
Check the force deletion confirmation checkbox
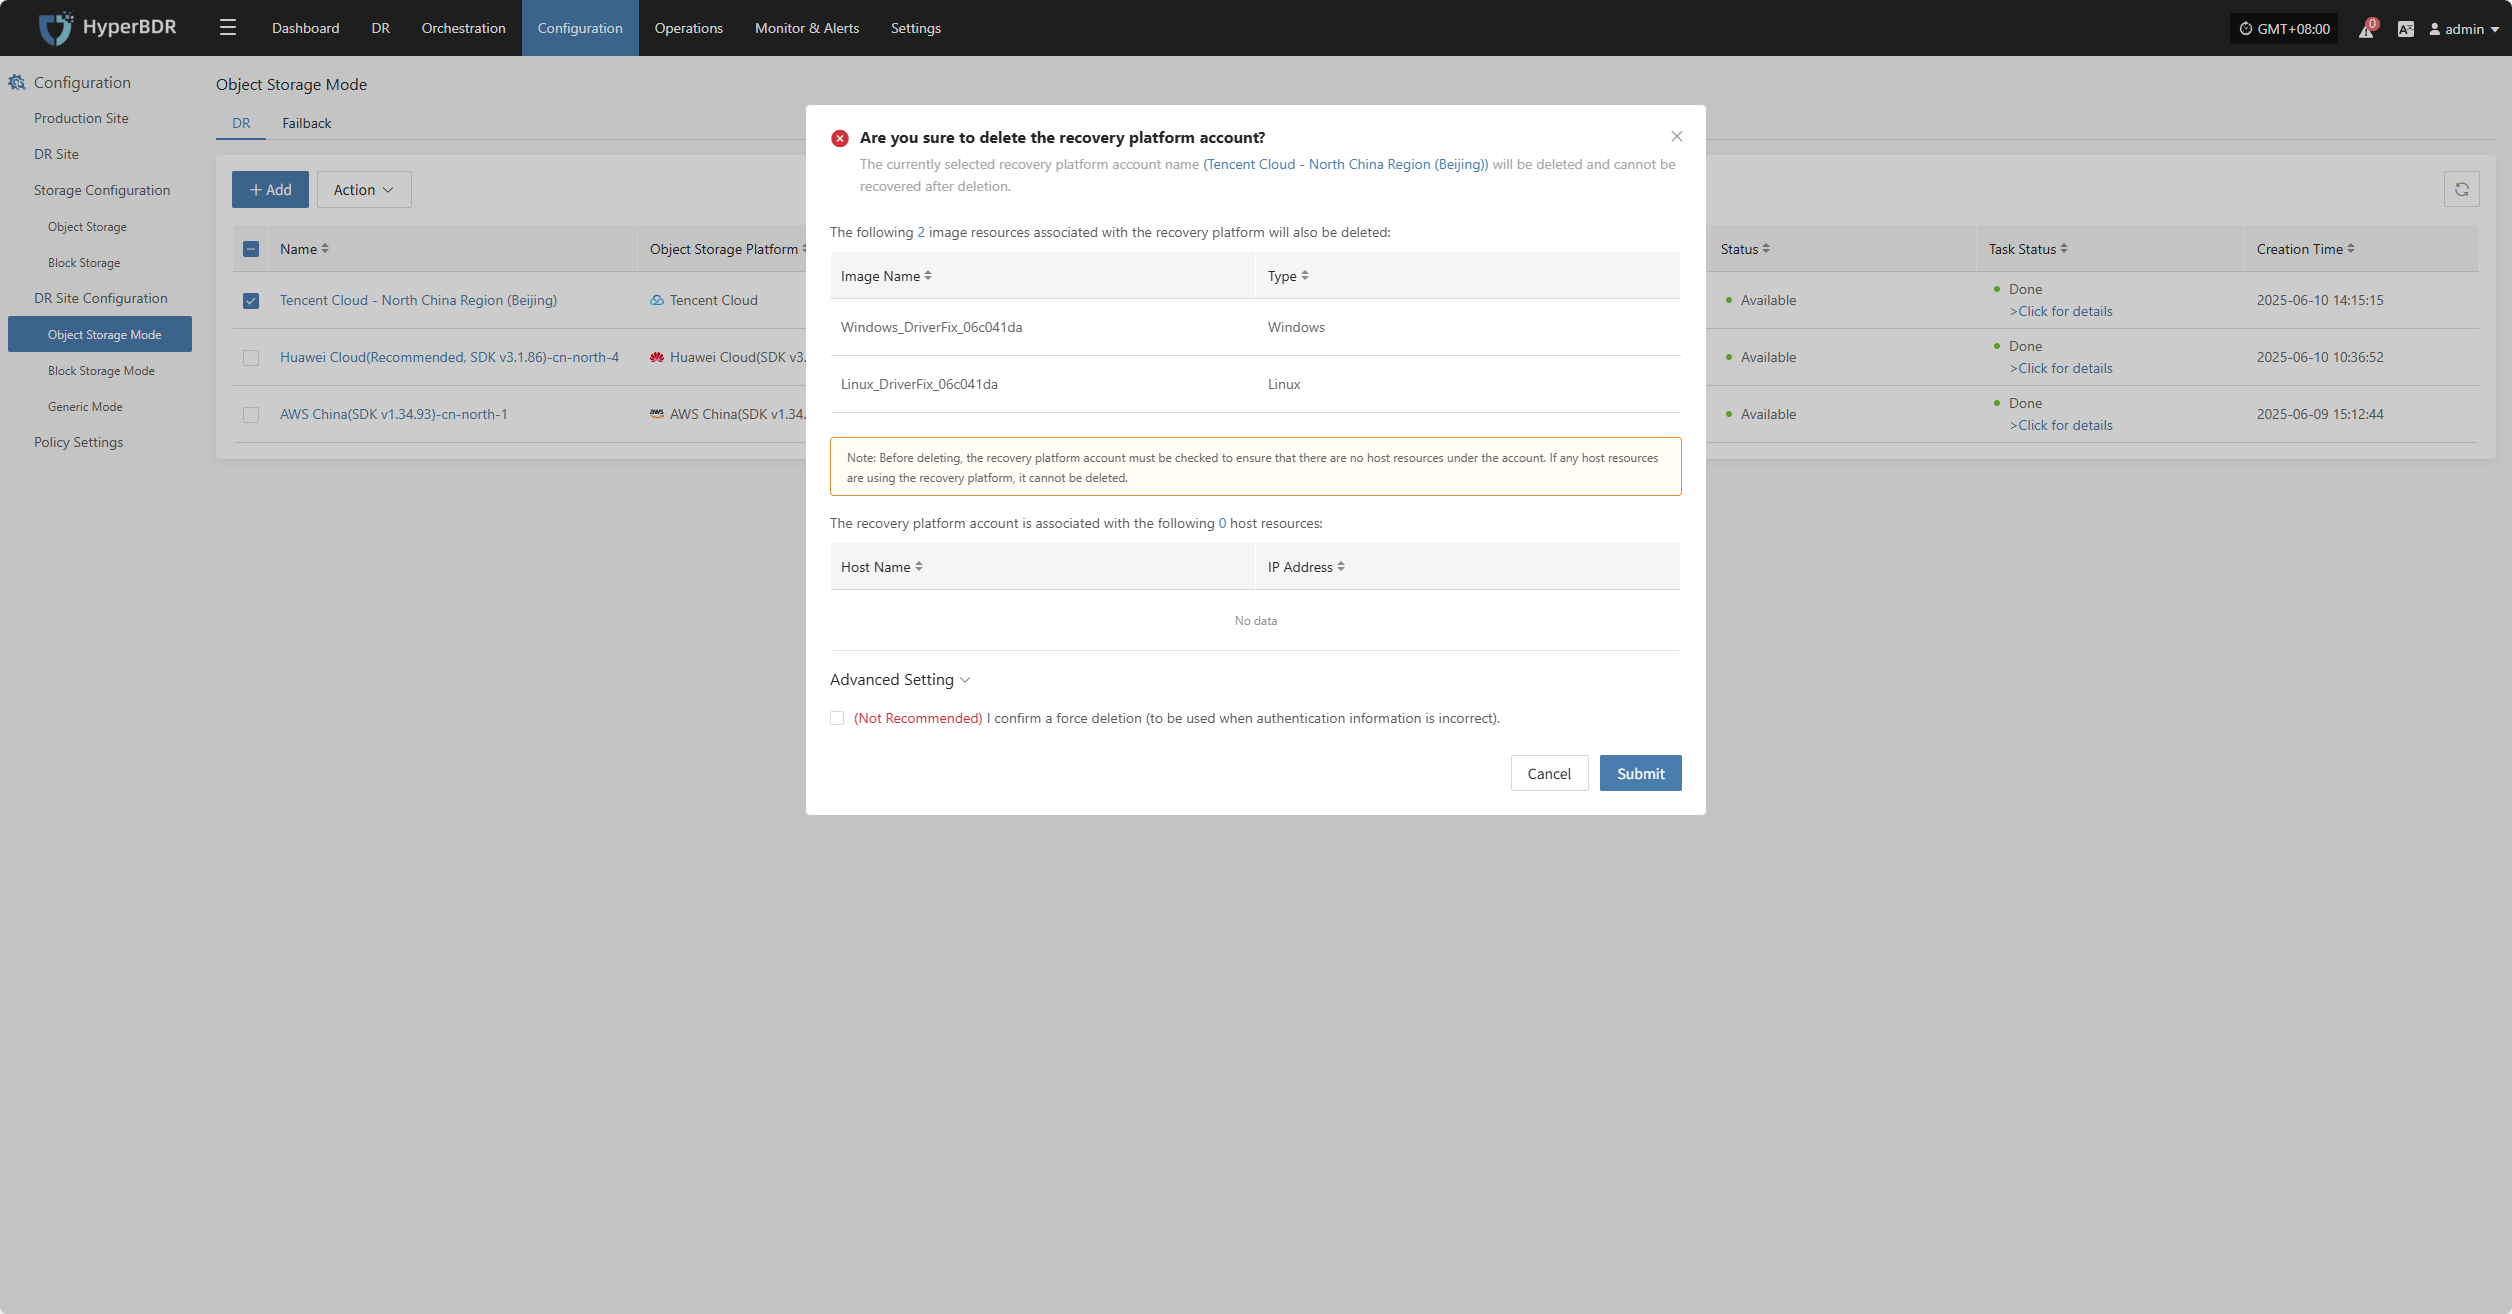pos(837,718)
